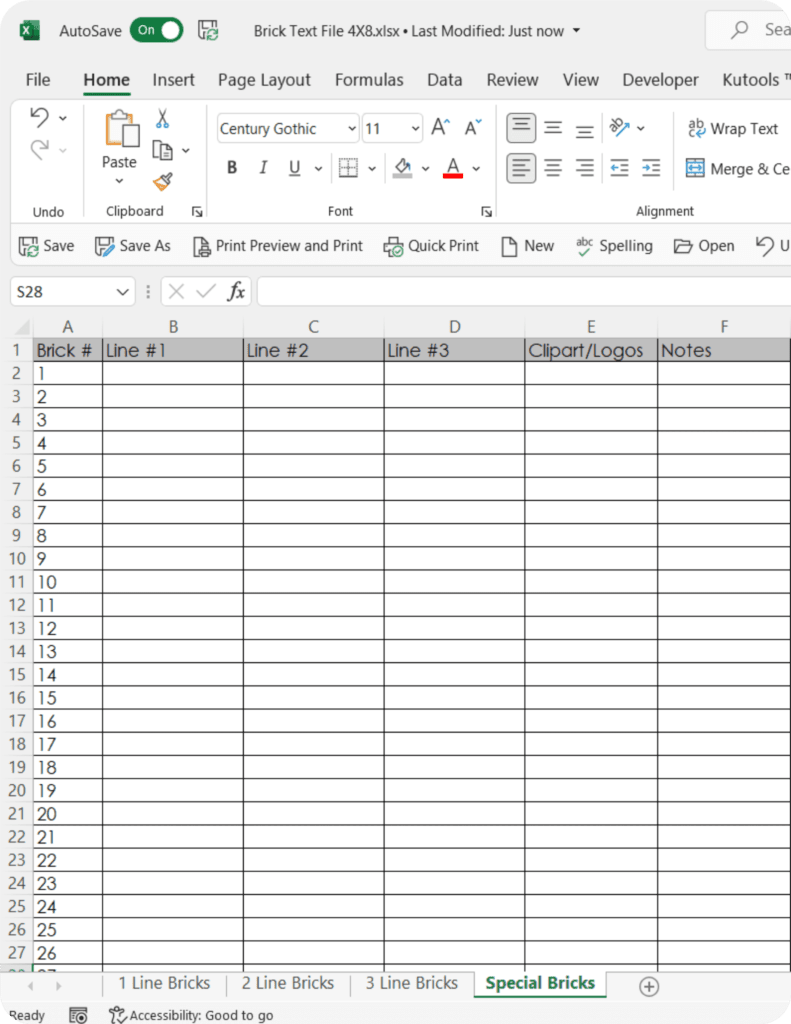Click the Save As button

click(x=133, y=246)
